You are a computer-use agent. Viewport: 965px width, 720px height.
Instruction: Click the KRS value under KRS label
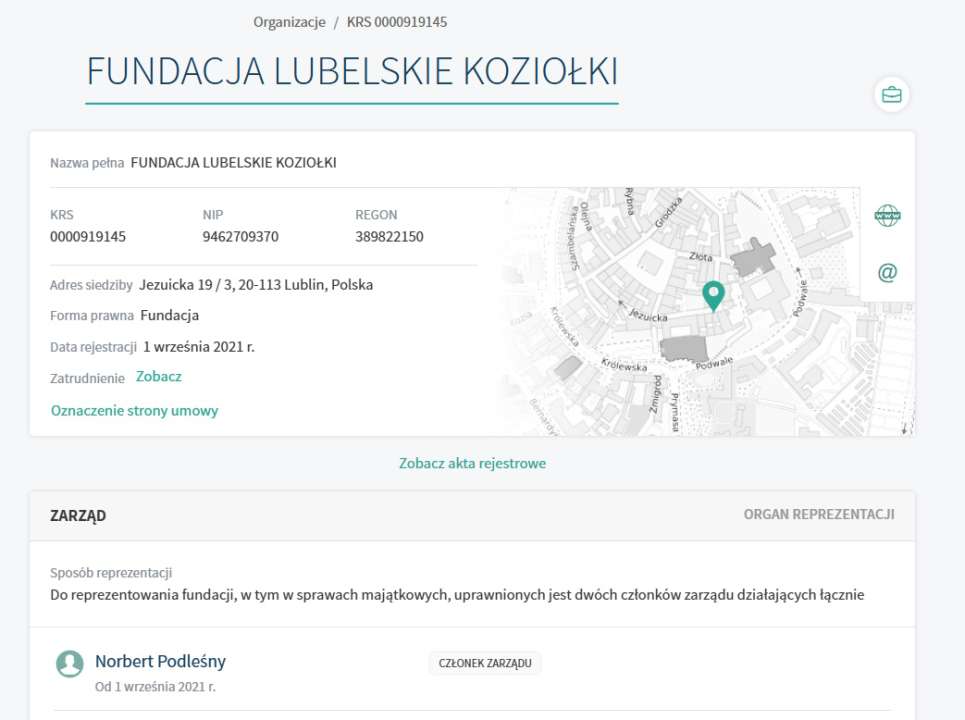tap(88, 237)
